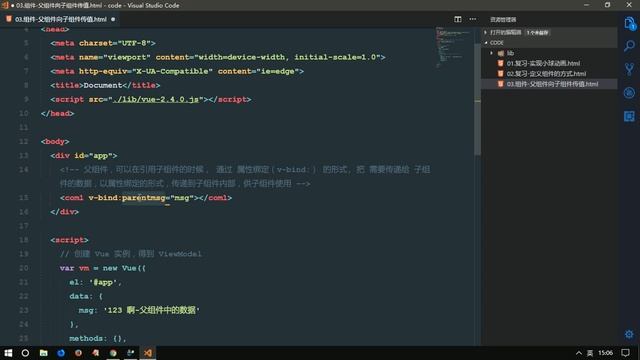This screenshot has height=360, width=640.
Task: Click the div id="app" opening tag
Action: click(84, 156)
